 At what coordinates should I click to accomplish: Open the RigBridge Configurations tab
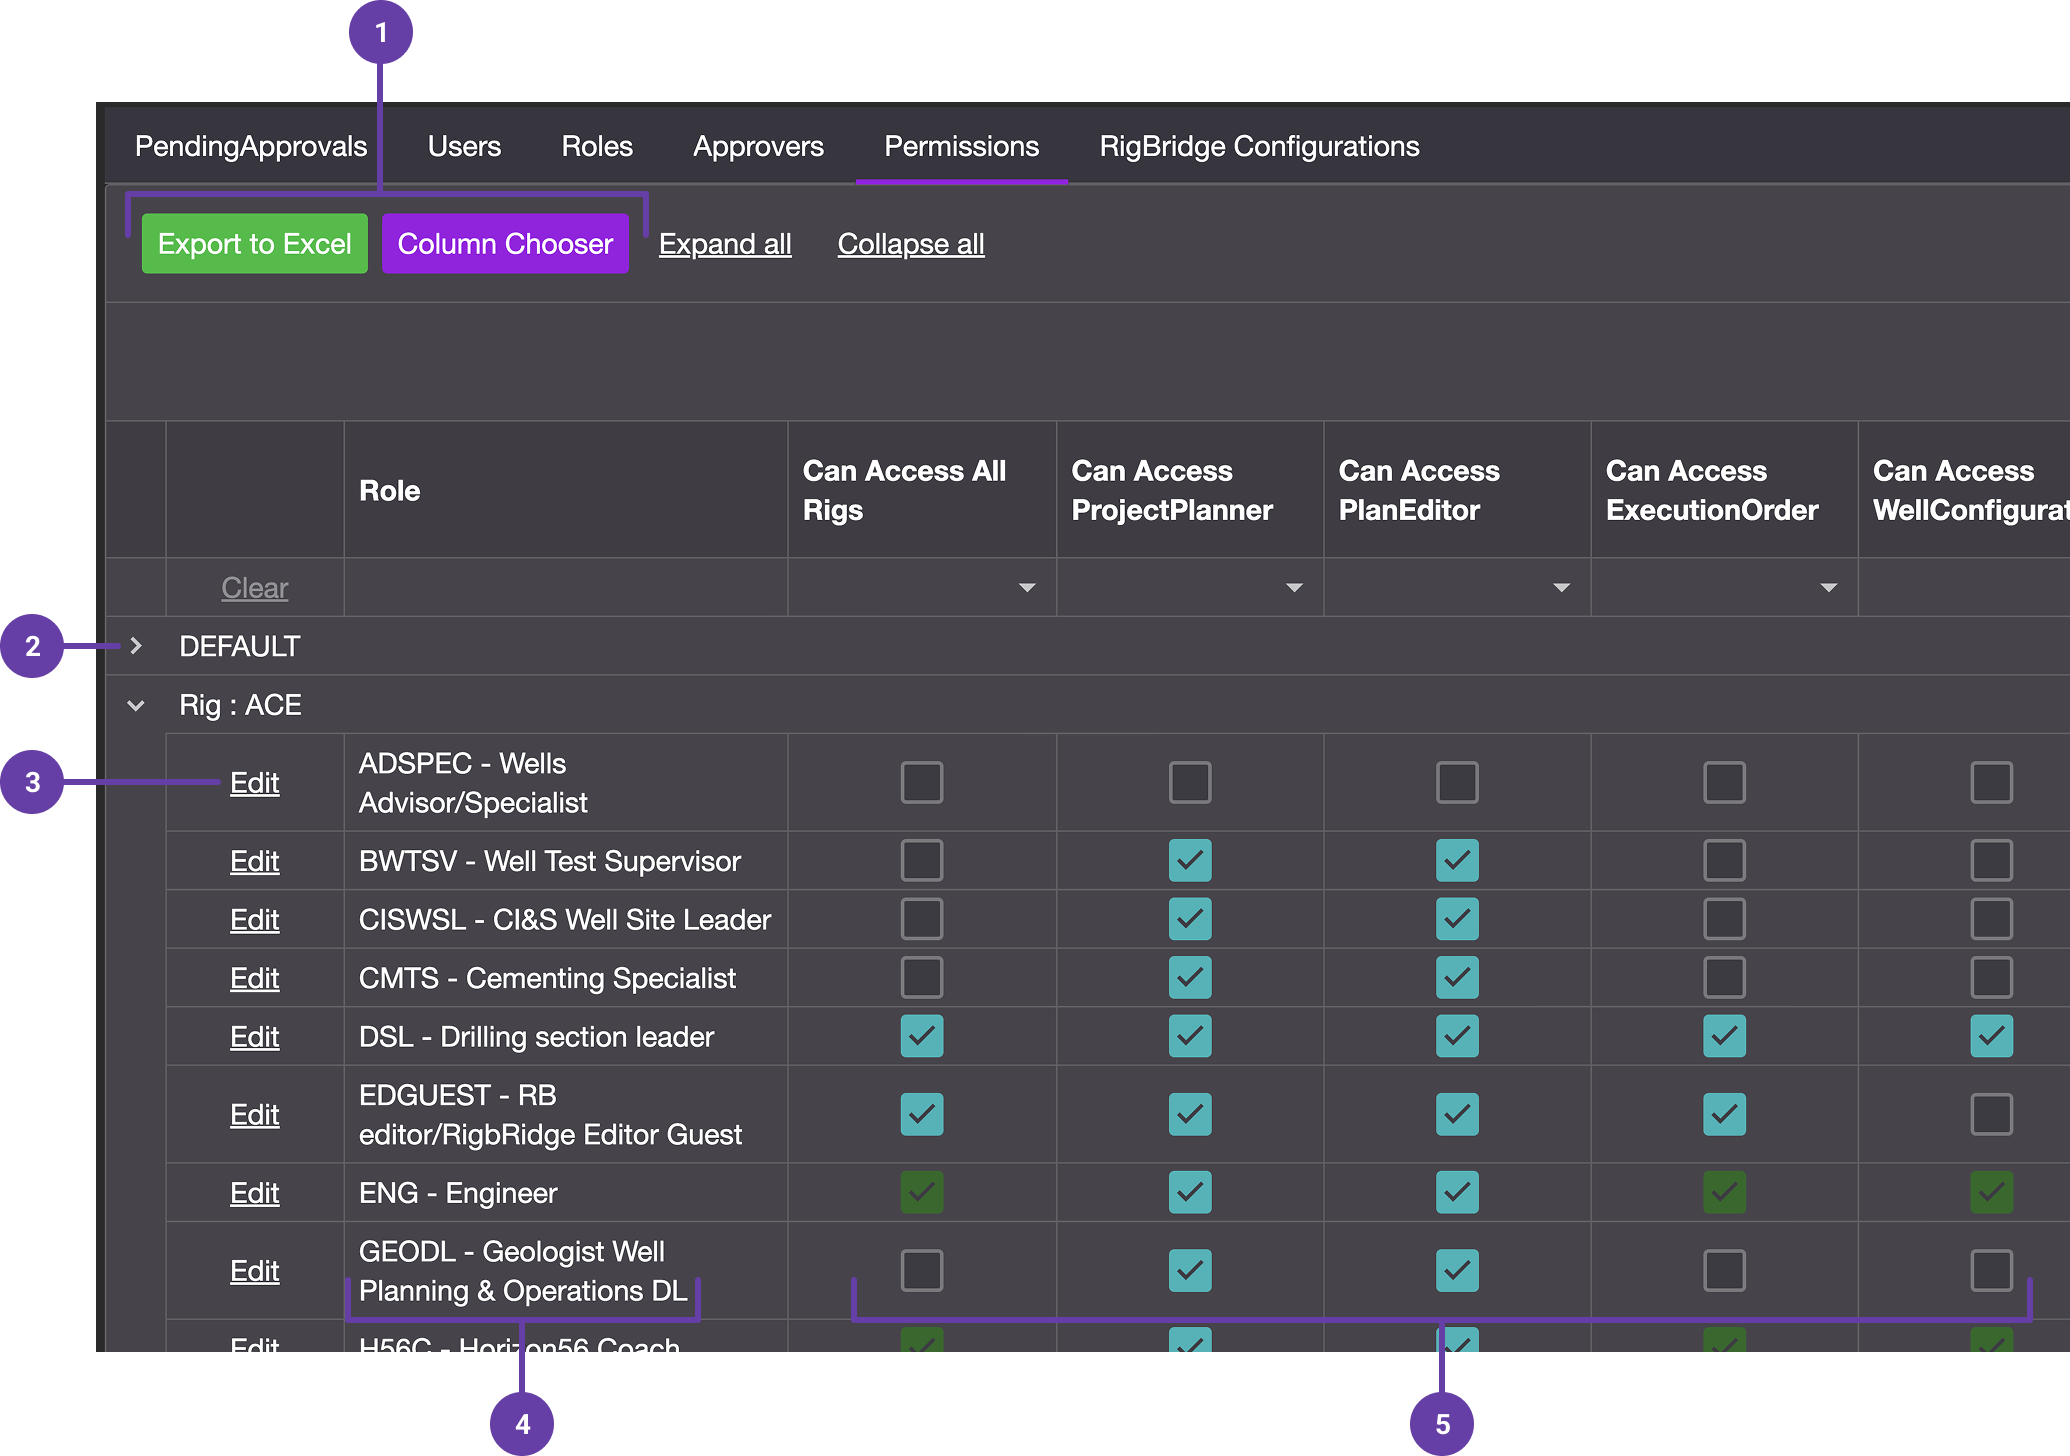pyautogui.click(x=1259, y=146)
